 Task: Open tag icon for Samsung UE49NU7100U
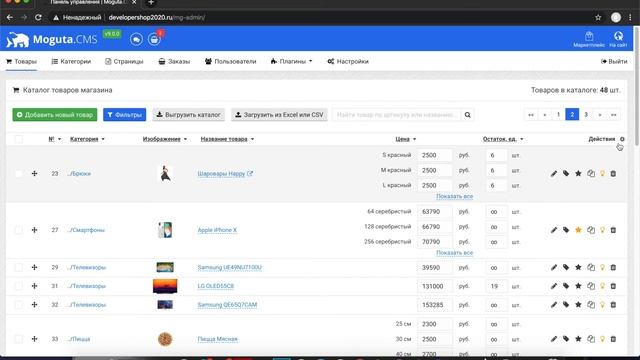click(x=566, y=268)
